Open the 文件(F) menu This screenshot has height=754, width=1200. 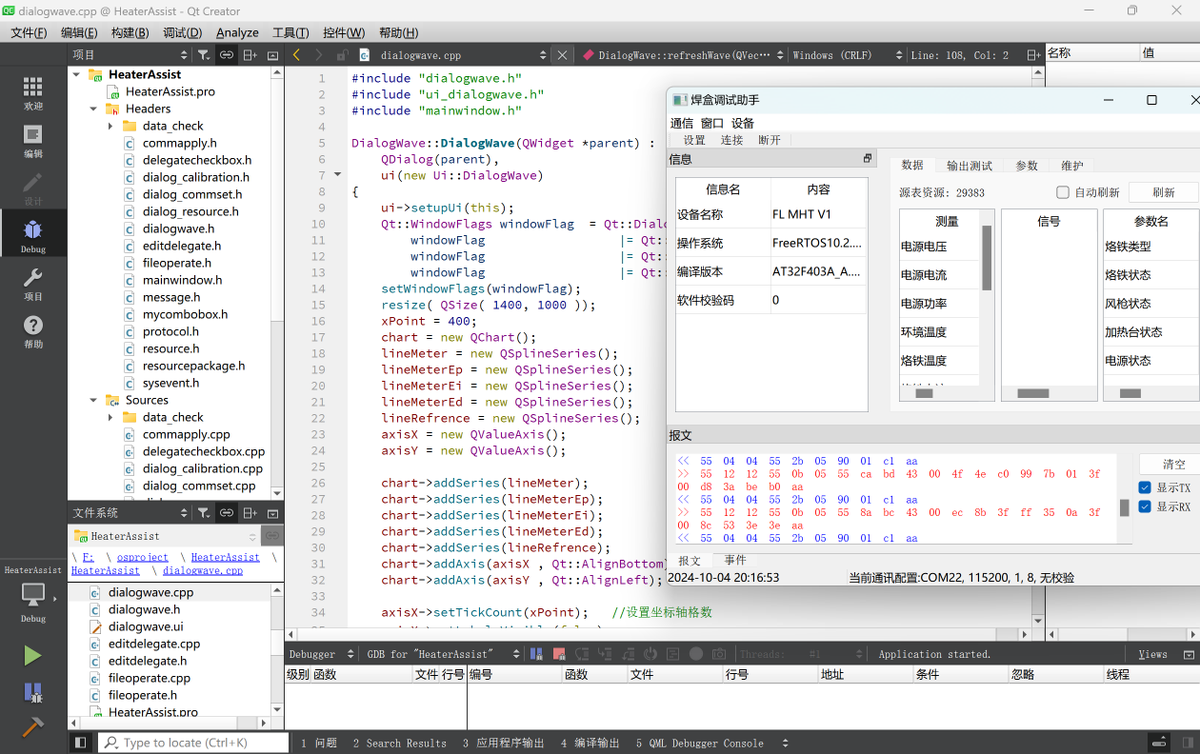click(x=29, y=32)
